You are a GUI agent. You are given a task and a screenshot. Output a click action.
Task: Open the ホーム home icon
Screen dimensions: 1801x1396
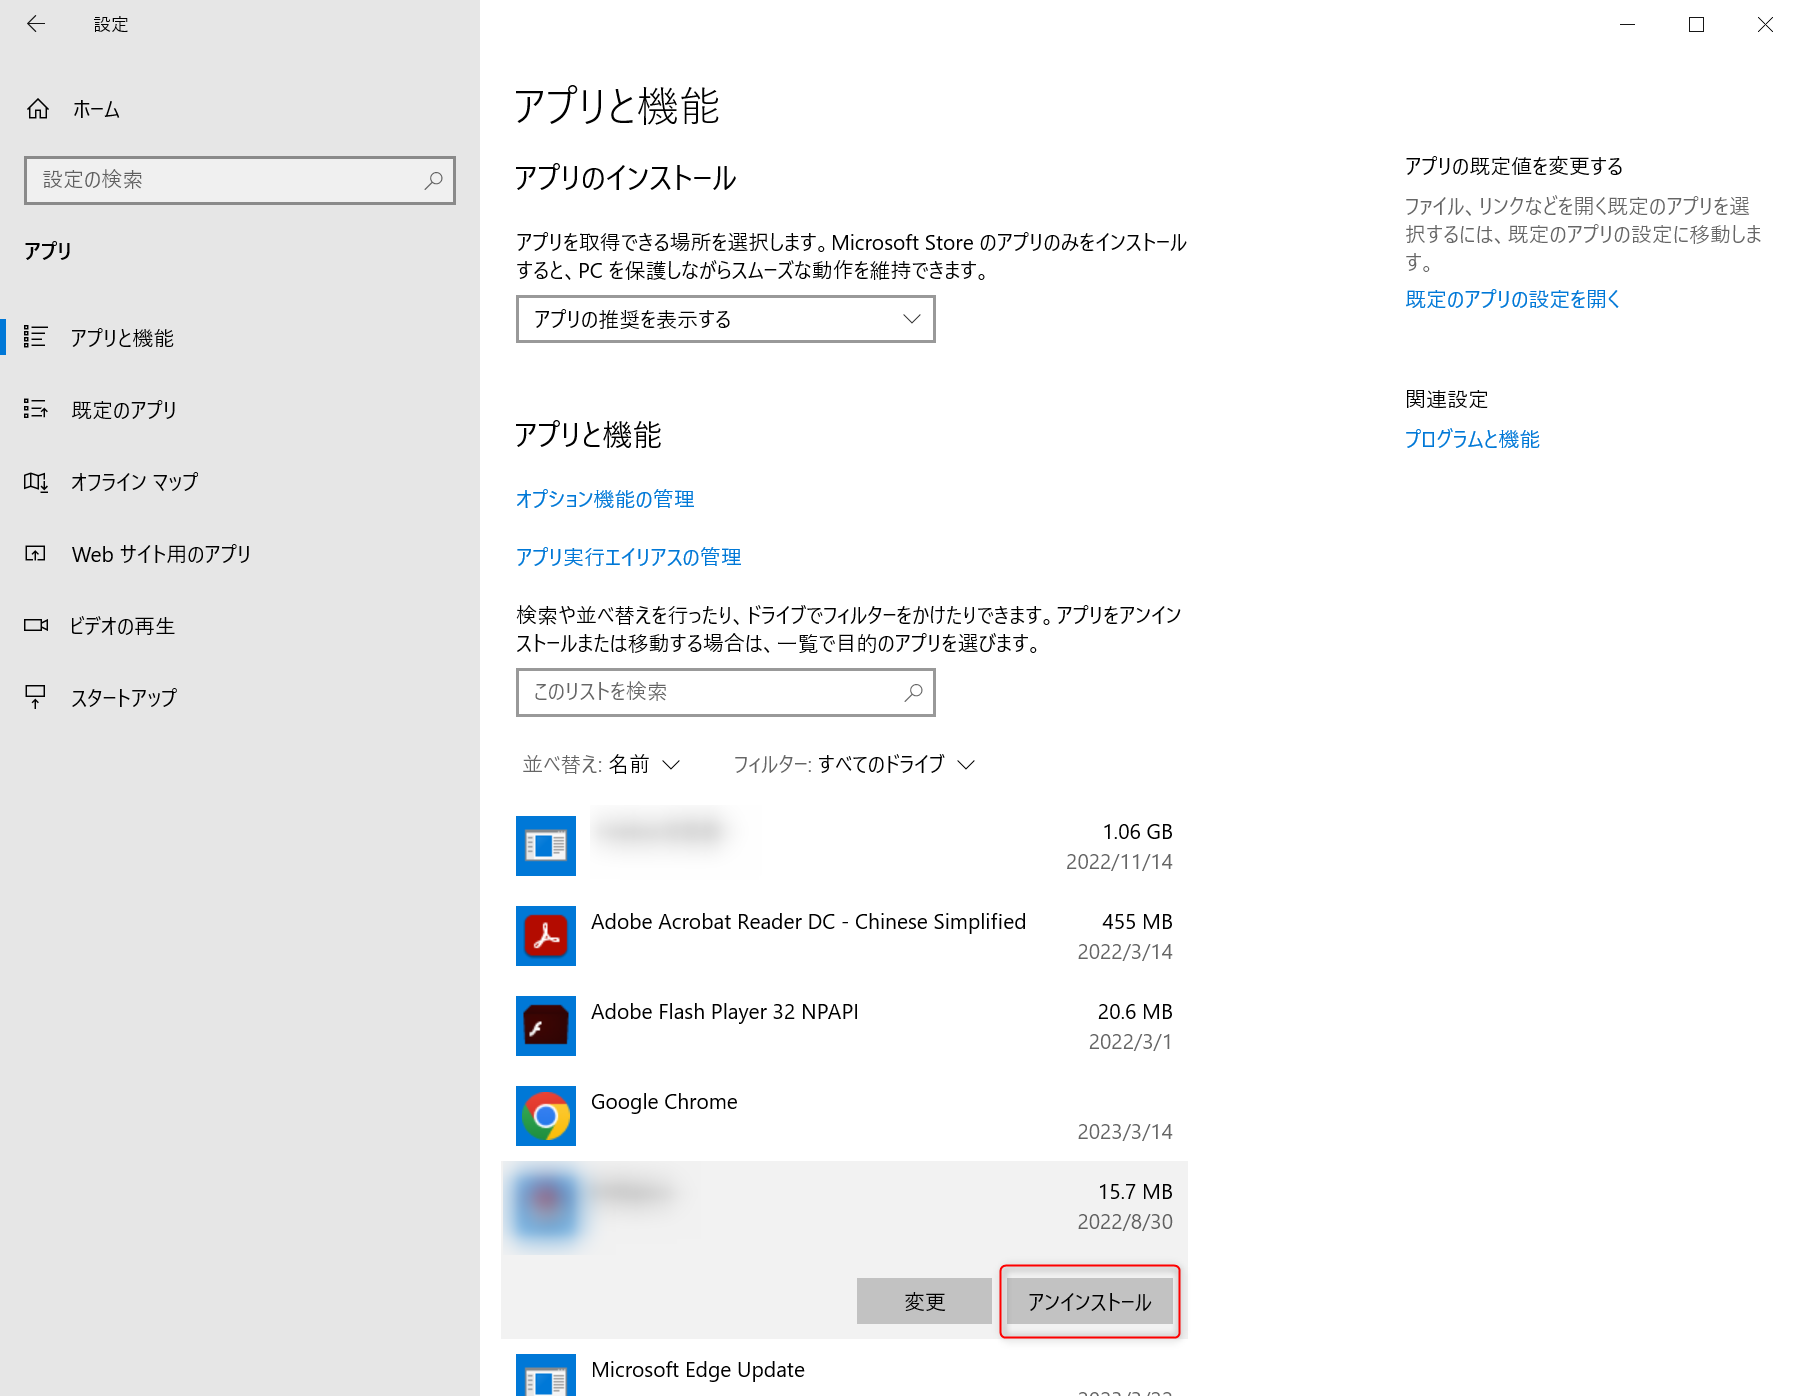click(x=38, y=109)
